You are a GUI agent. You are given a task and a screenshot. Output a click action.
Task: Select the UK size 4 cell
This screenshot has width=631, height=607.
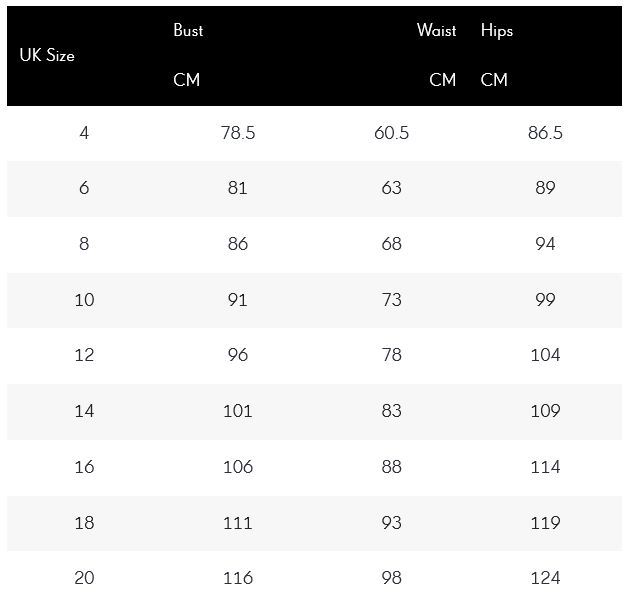tap(84, 133)
